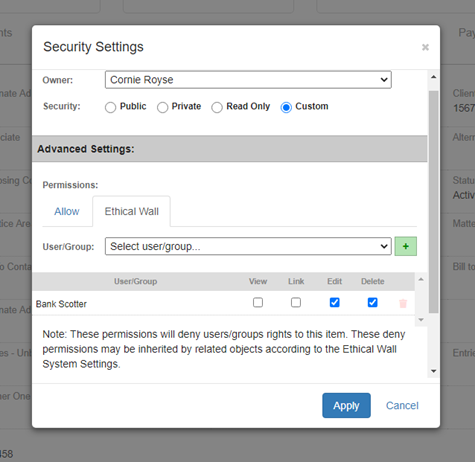The image size is (475, 462).
Task: Enable Link permission for Bank Scotter
Action: (296, 302)
